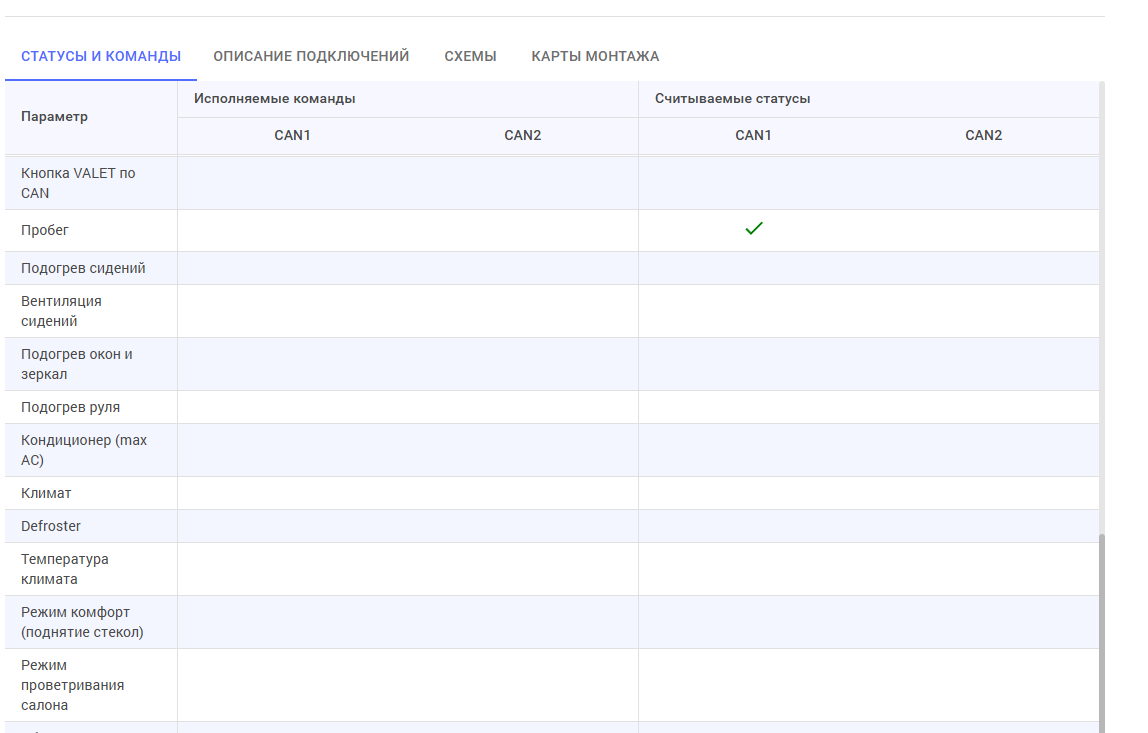The height and width of the screenshot is (733, 1148).
Task: Select the Карты монтажа tab
Action: point(595,56)
